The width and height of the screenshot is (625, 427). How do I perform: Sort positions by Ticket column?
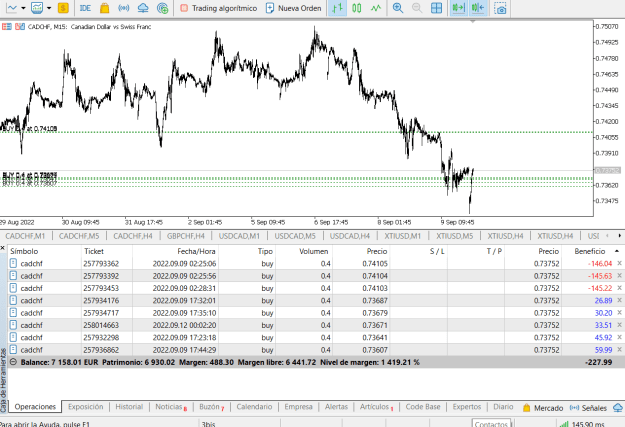pyautogui.click(x=94, y=251)
